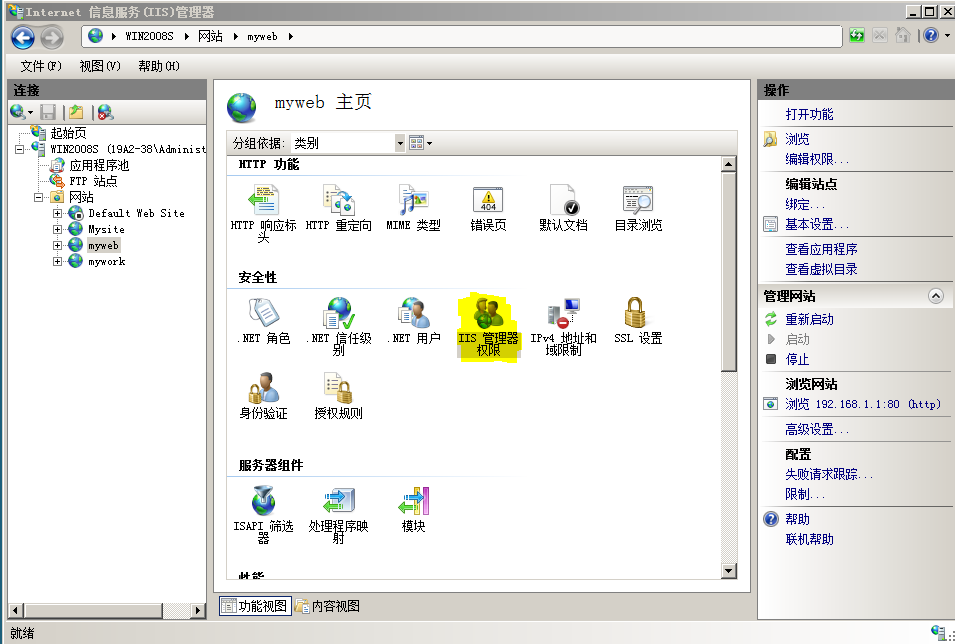Click WIN2008S in the address breadcrumb
This screenshot has height=644, width=955.
tap(149, 37)
